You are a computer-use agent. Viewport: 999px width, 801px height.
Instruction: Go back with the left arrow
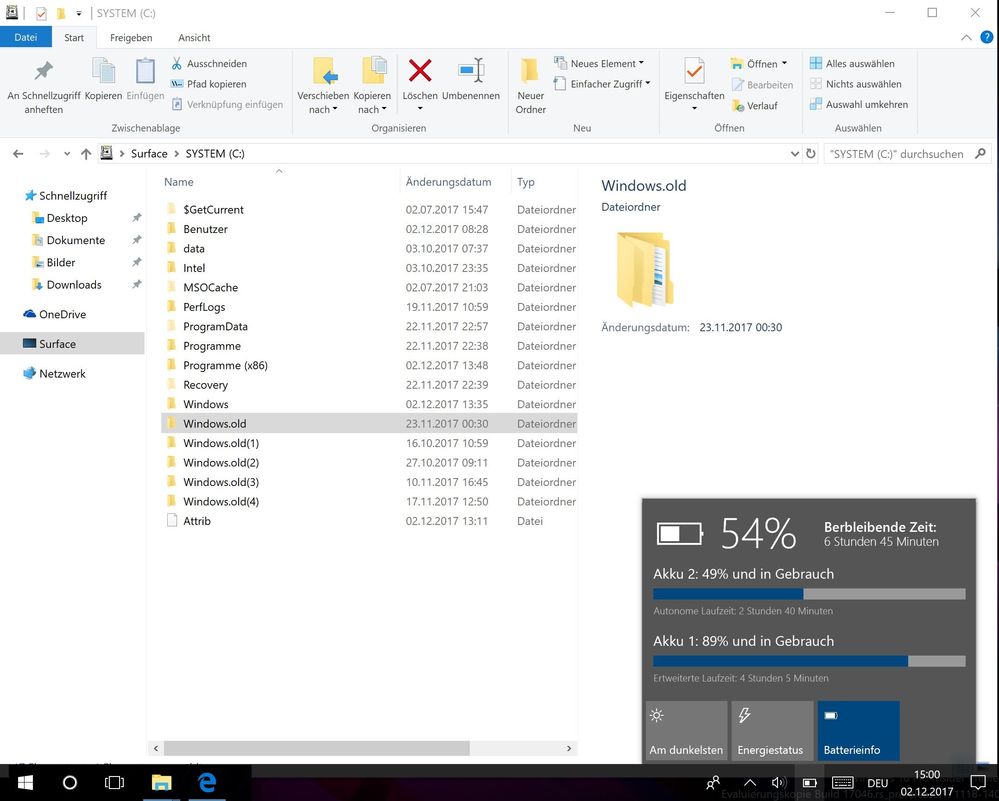tap(18, 154)
